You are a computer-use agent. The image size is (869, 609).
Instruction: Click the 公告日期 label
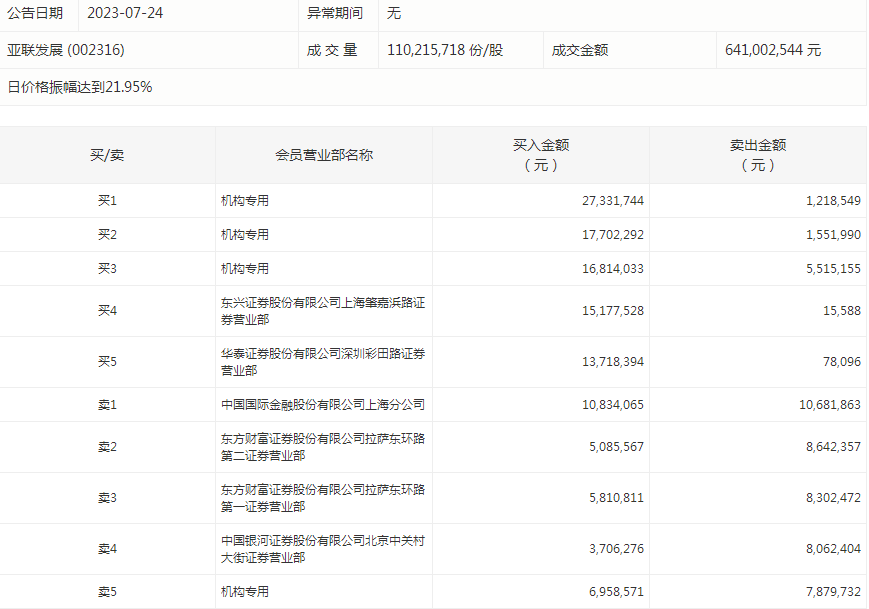pyautogui.click(x=35, y=13)
